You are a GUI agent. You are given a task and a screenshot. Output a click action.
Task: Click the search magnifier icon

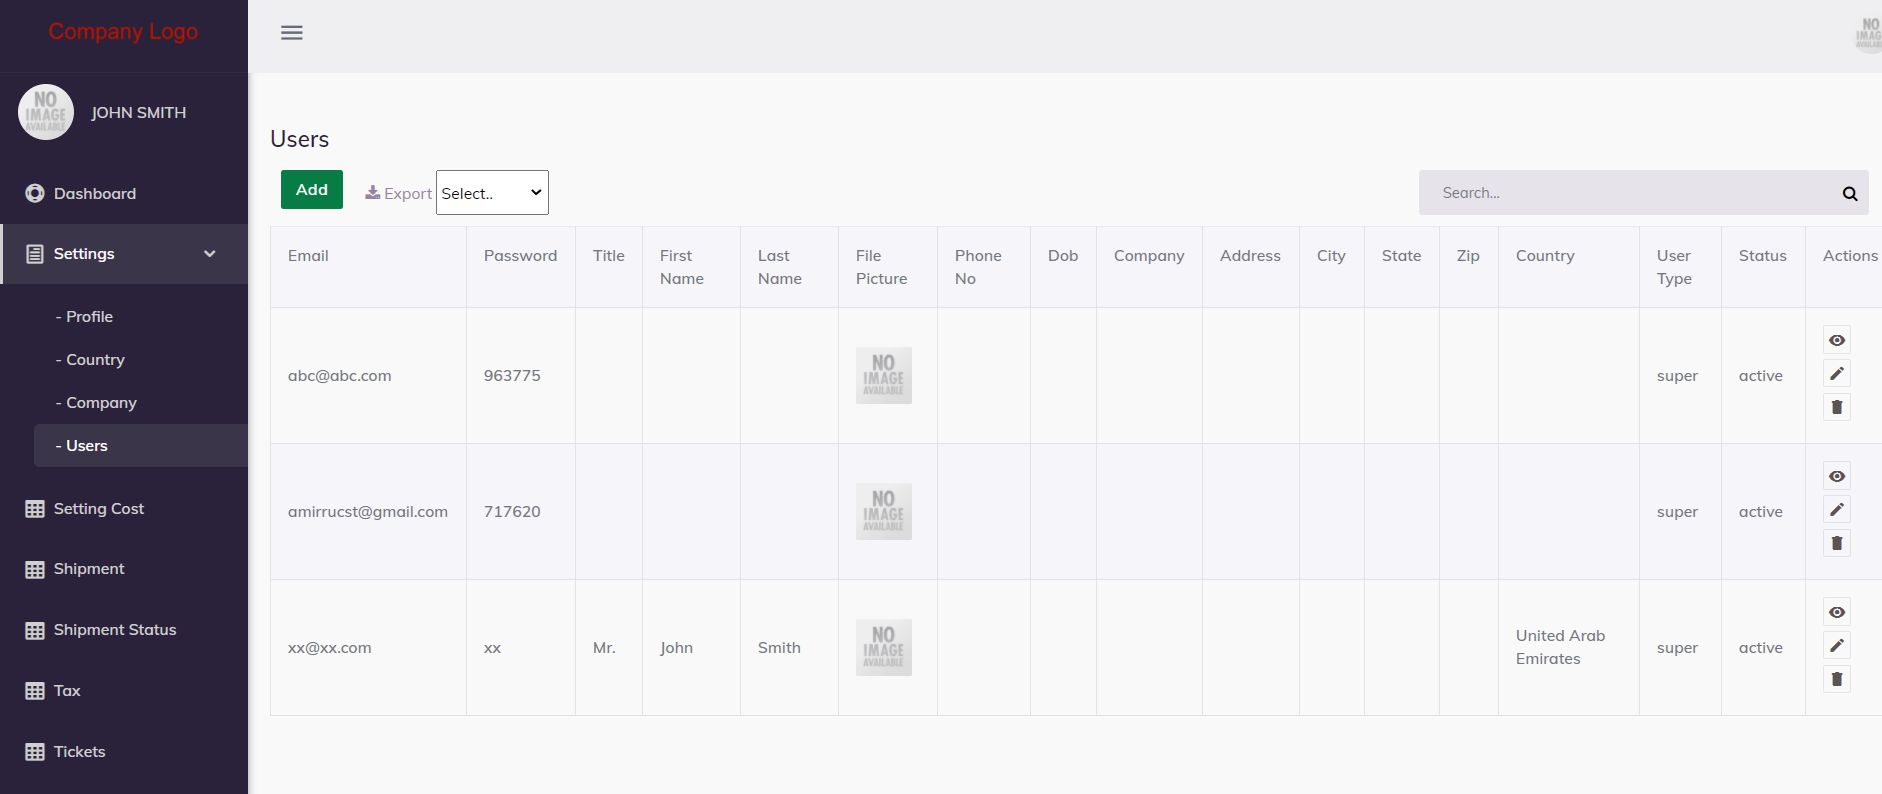[1849, 194]
